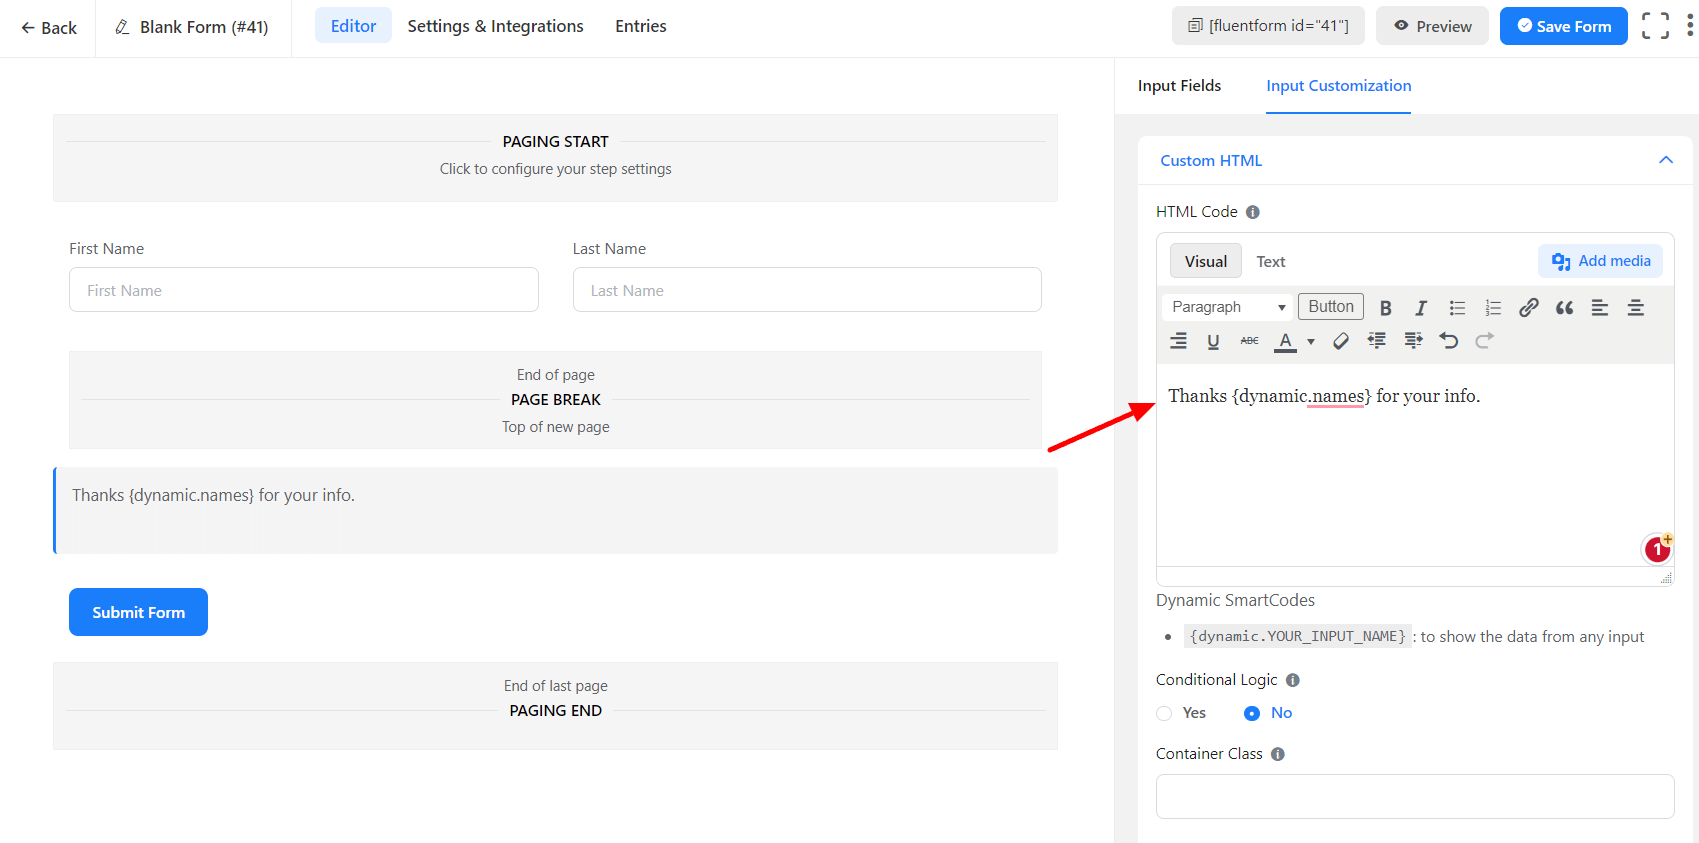Image resolution: width=1699 pixels, height=843 pixels.
Task: Insert a numbered list
Action: pos(1493,308)
